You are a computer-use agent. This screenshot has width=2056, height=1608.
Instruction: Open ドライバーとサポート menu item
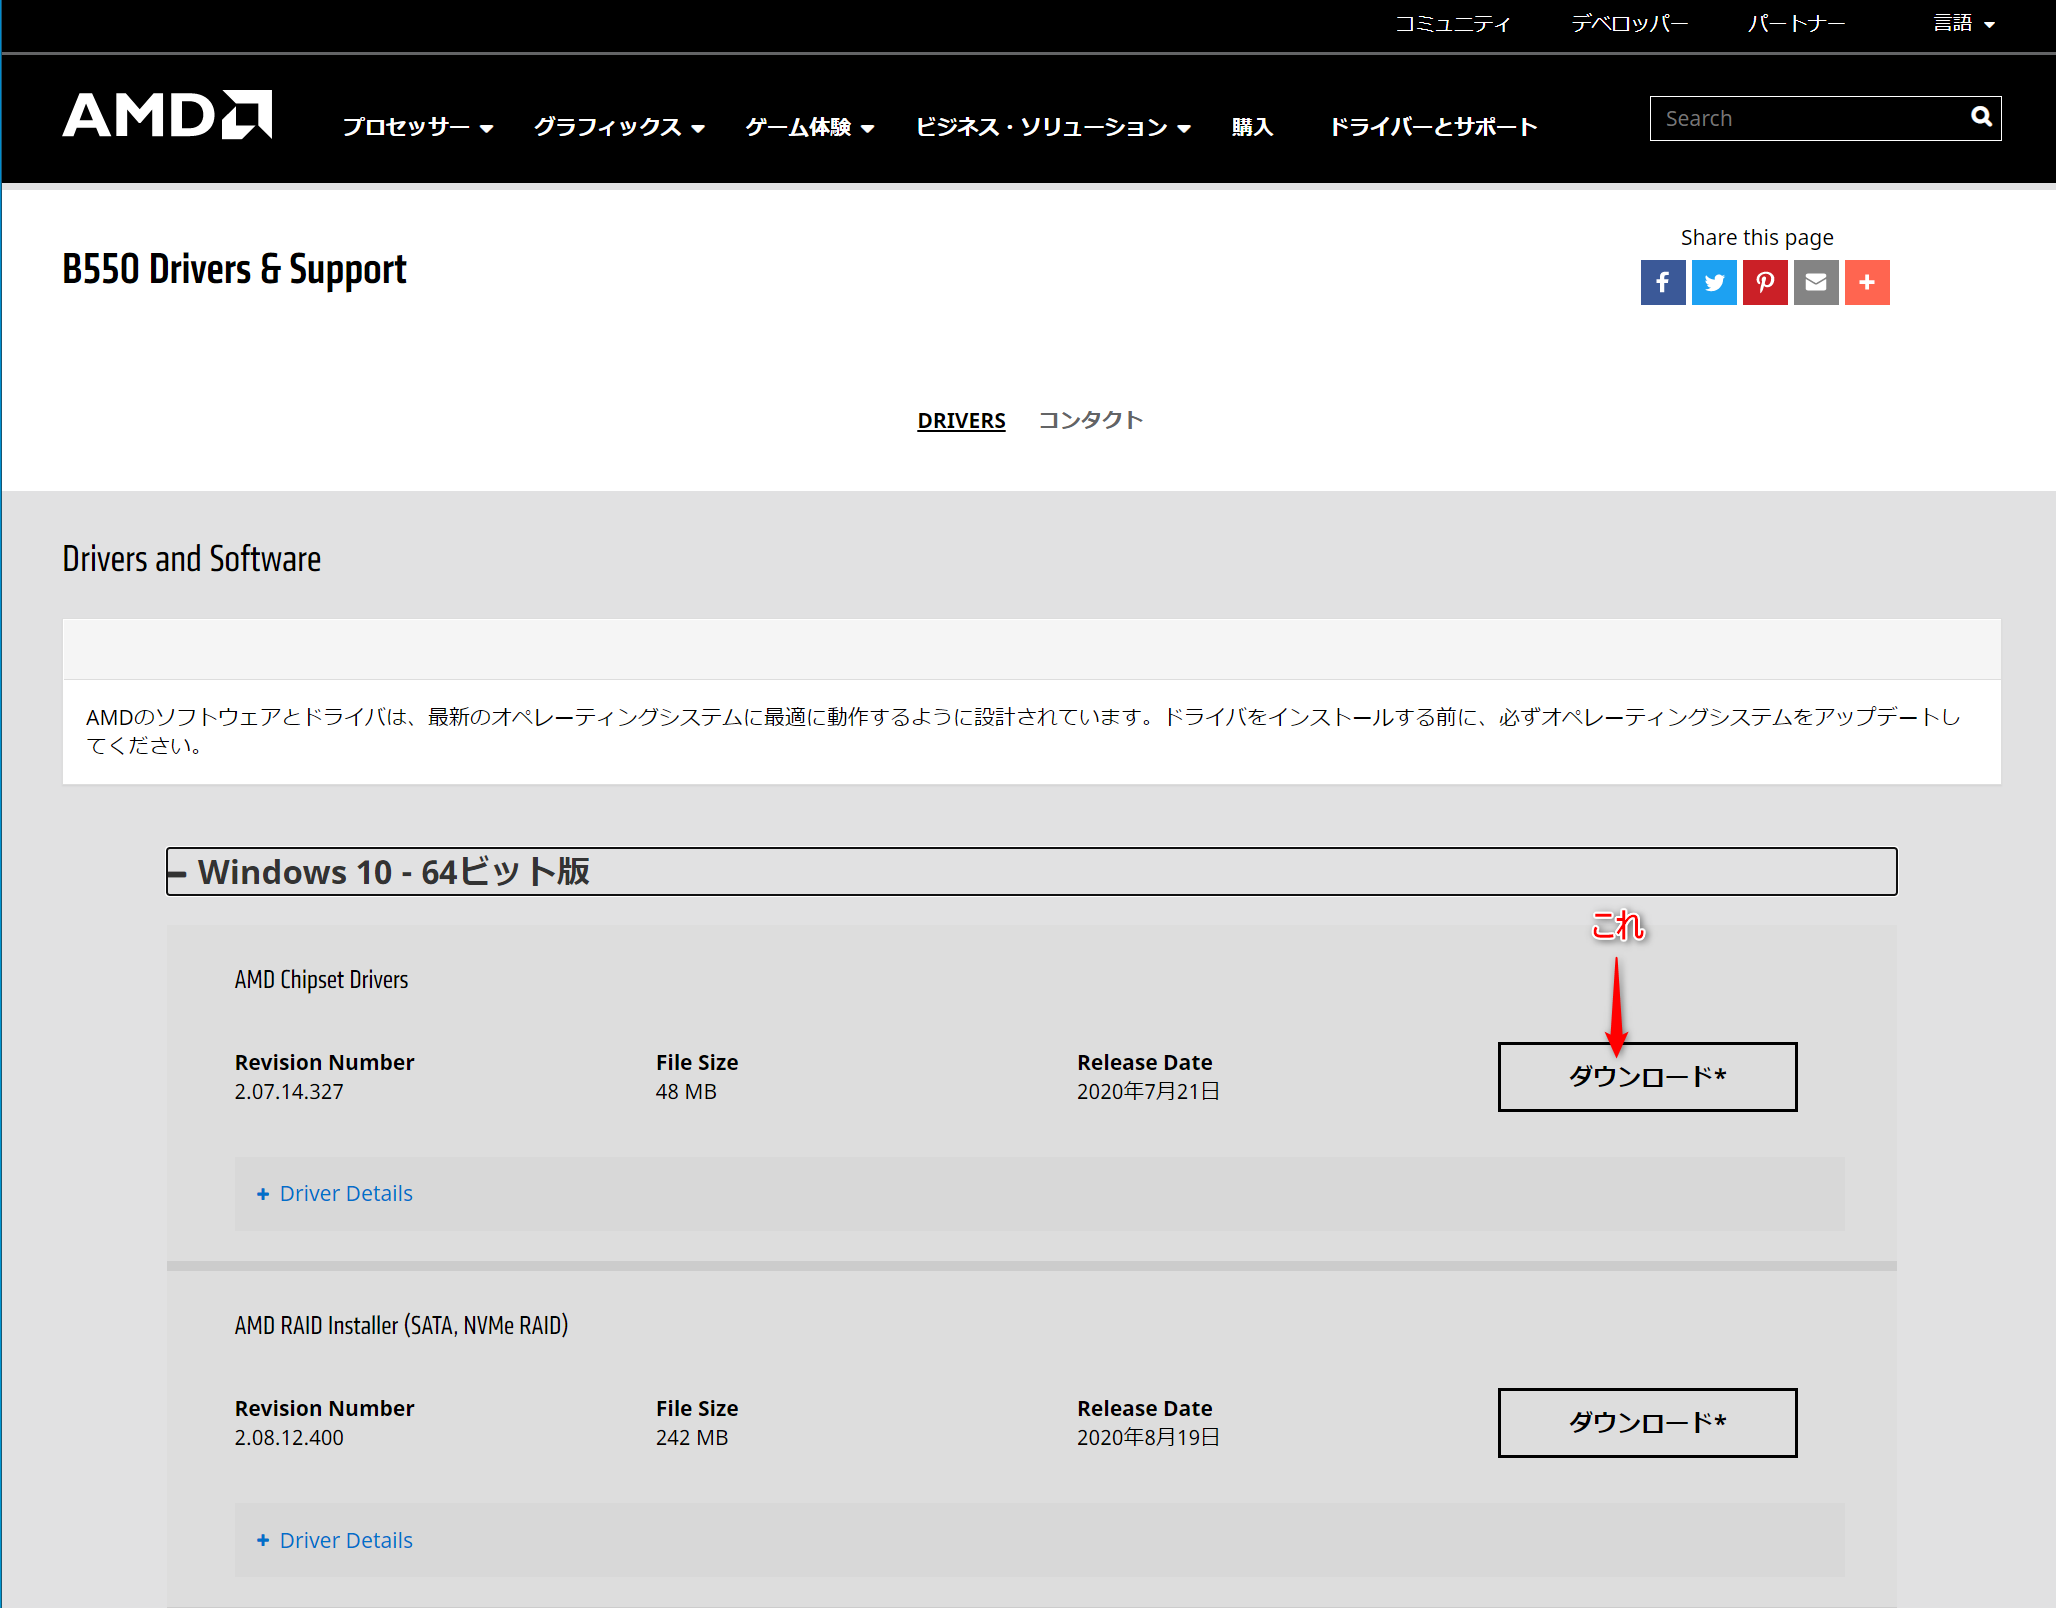click(1432, 127)
